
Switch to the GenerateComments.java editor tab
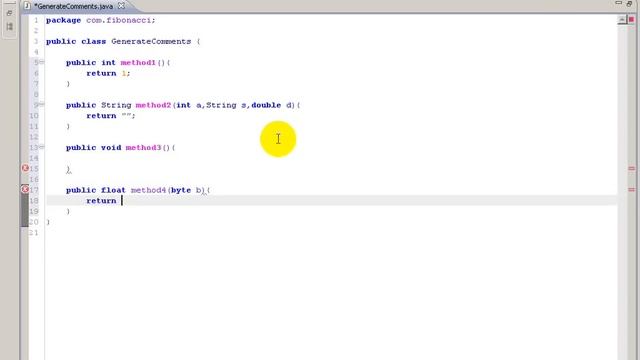point(73,6)
